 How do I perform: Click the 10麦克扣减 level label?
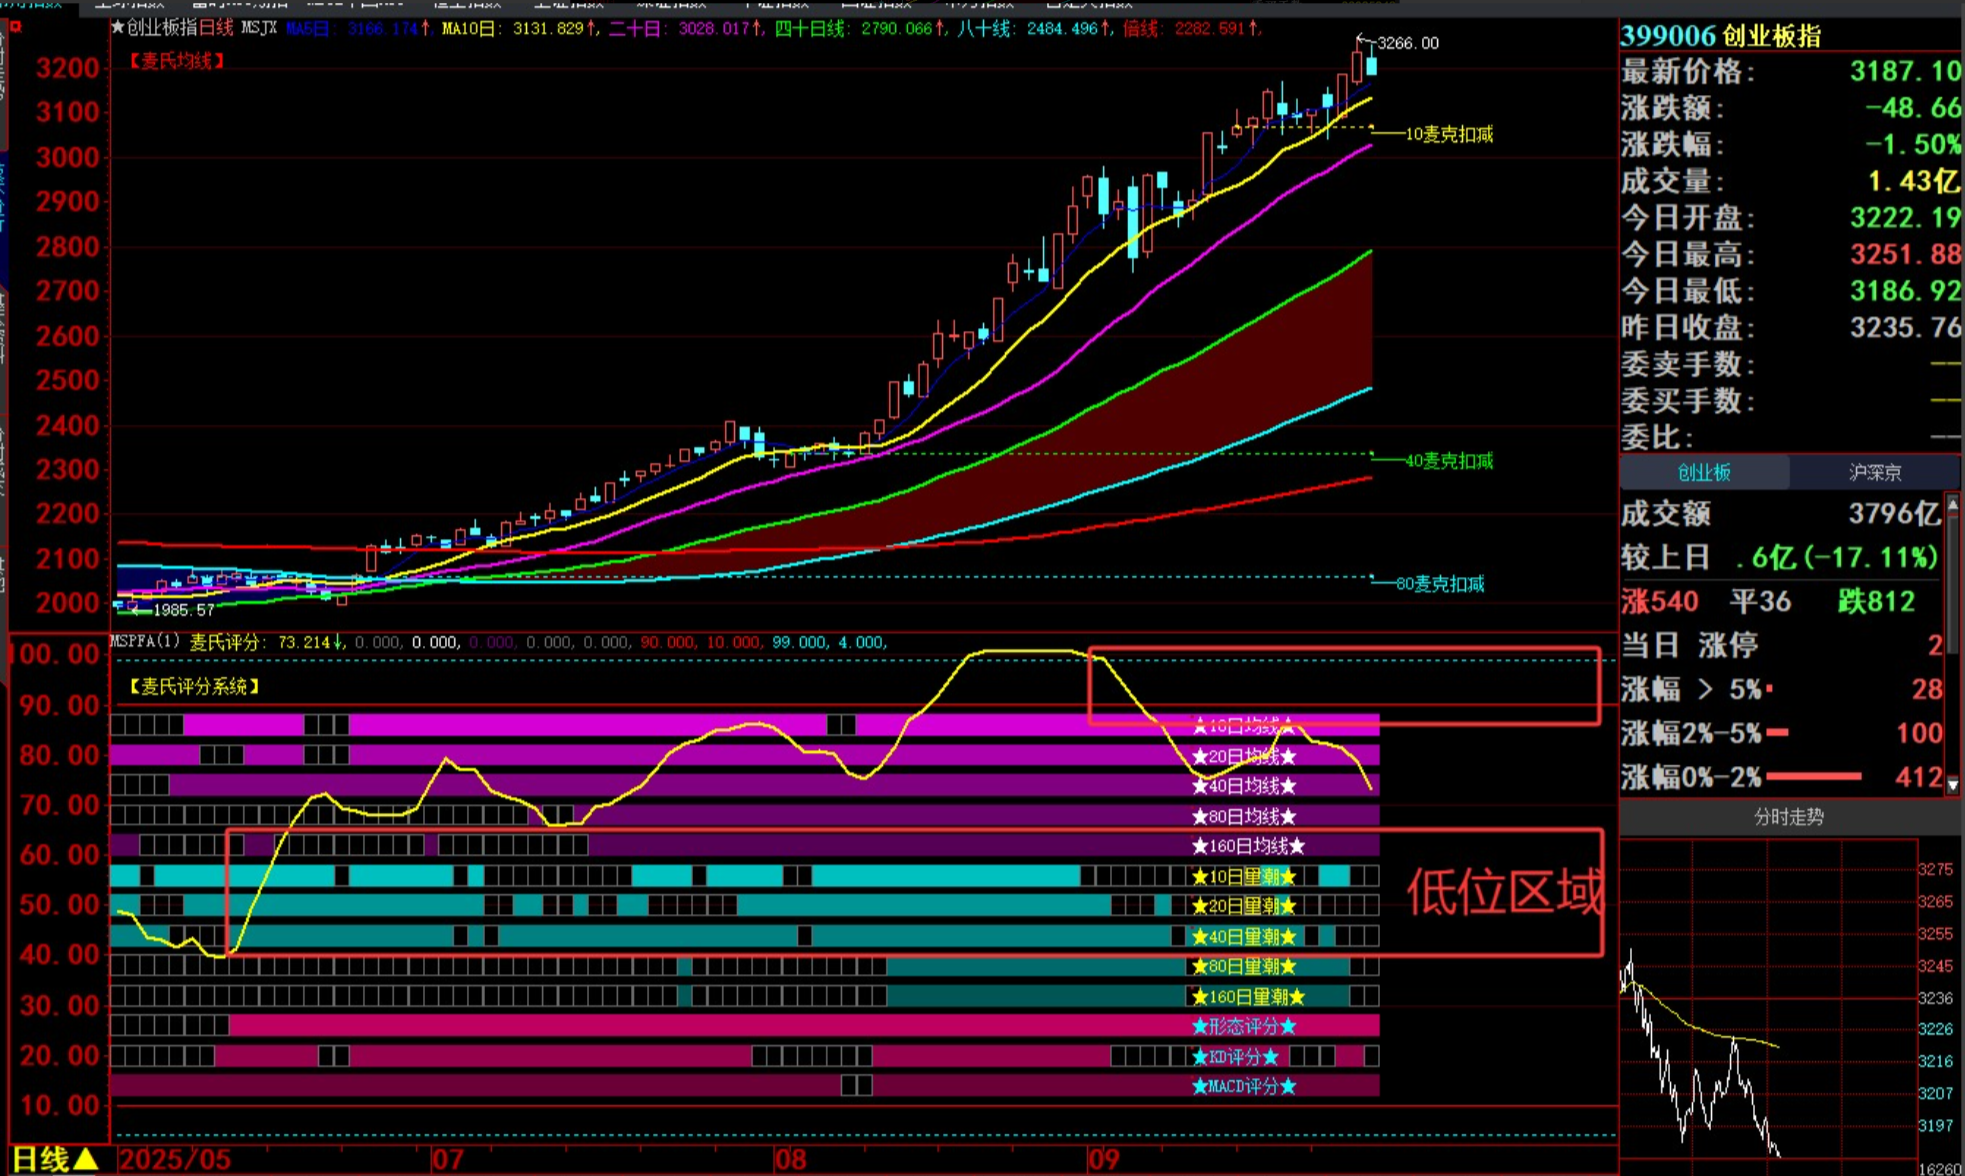(x=1448, y=134)
